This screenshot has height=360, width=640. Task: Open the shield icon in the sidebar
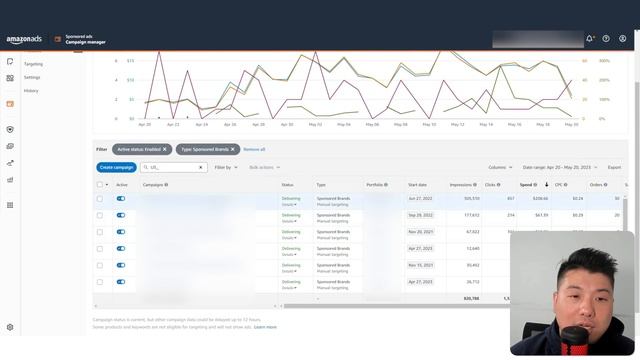10,129
